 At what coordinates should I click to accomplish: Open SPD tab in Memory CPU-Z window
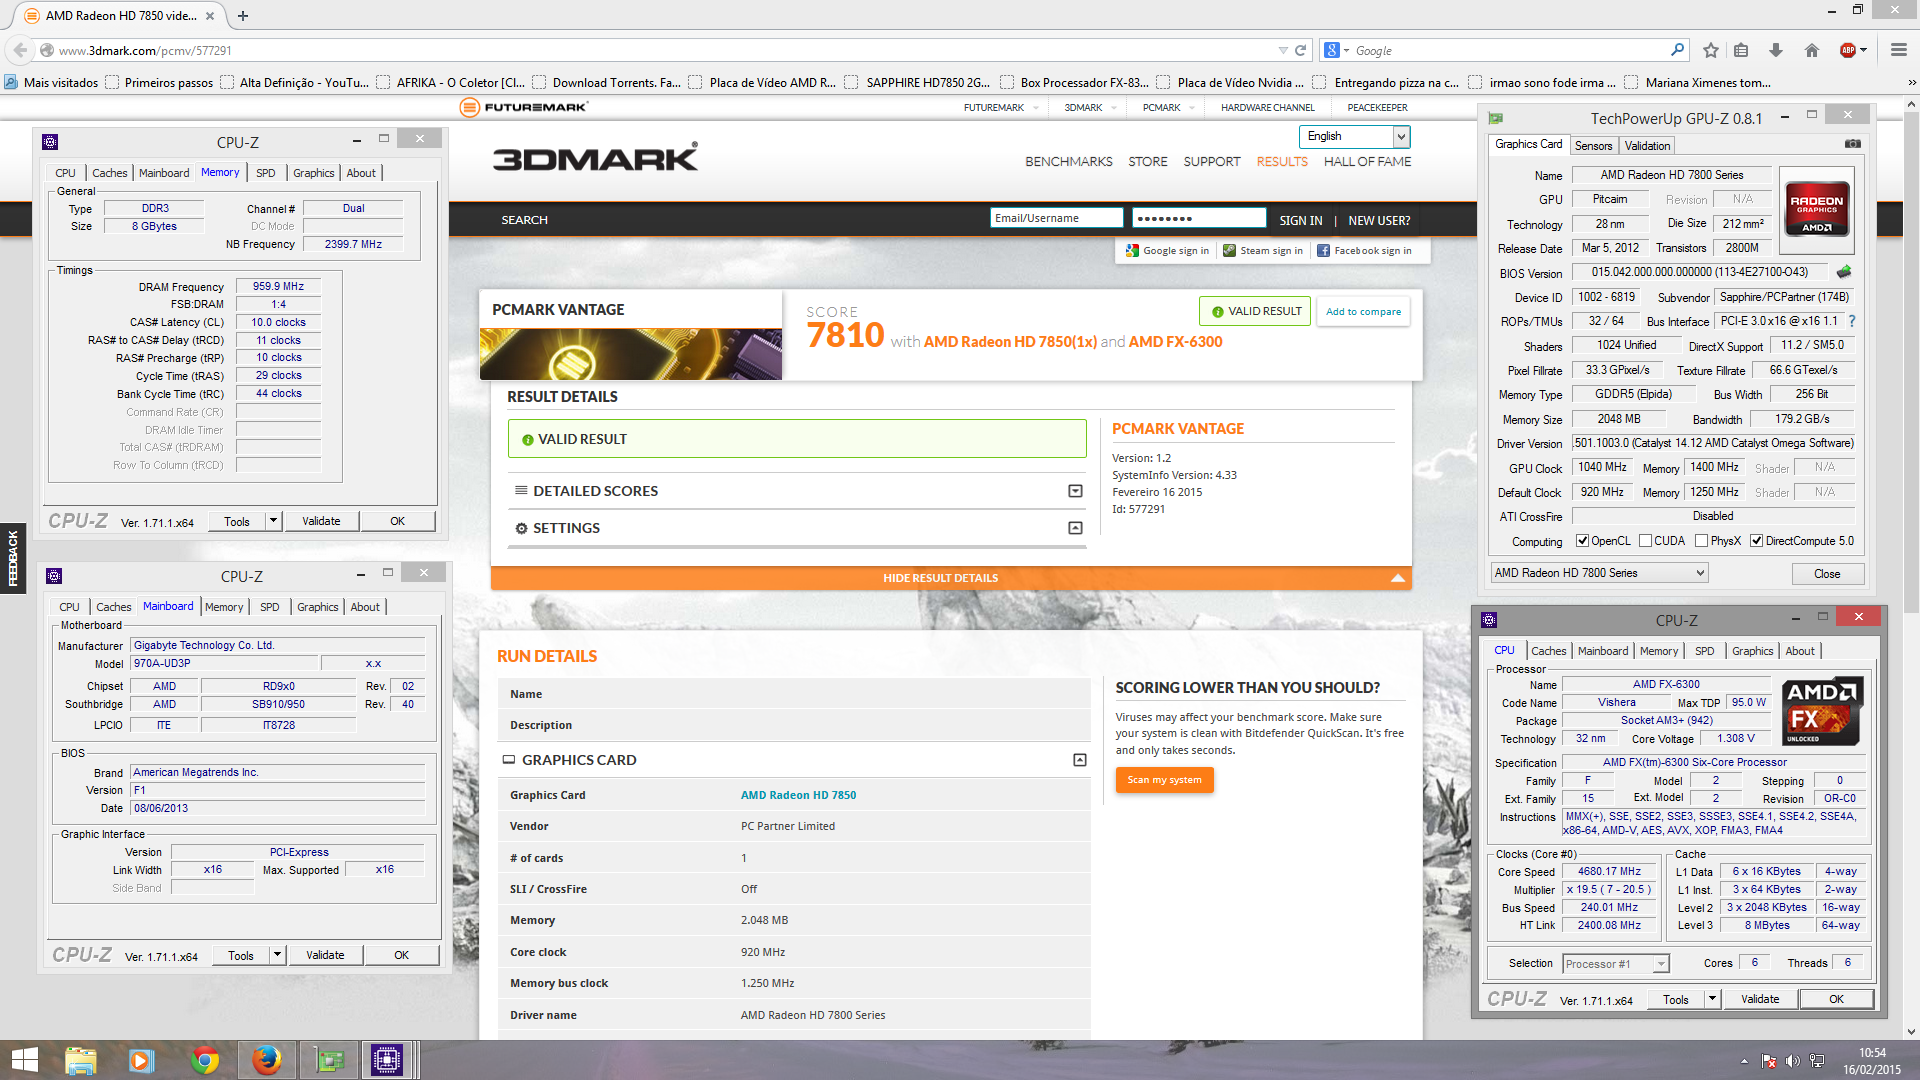click(x=265, y=173)
